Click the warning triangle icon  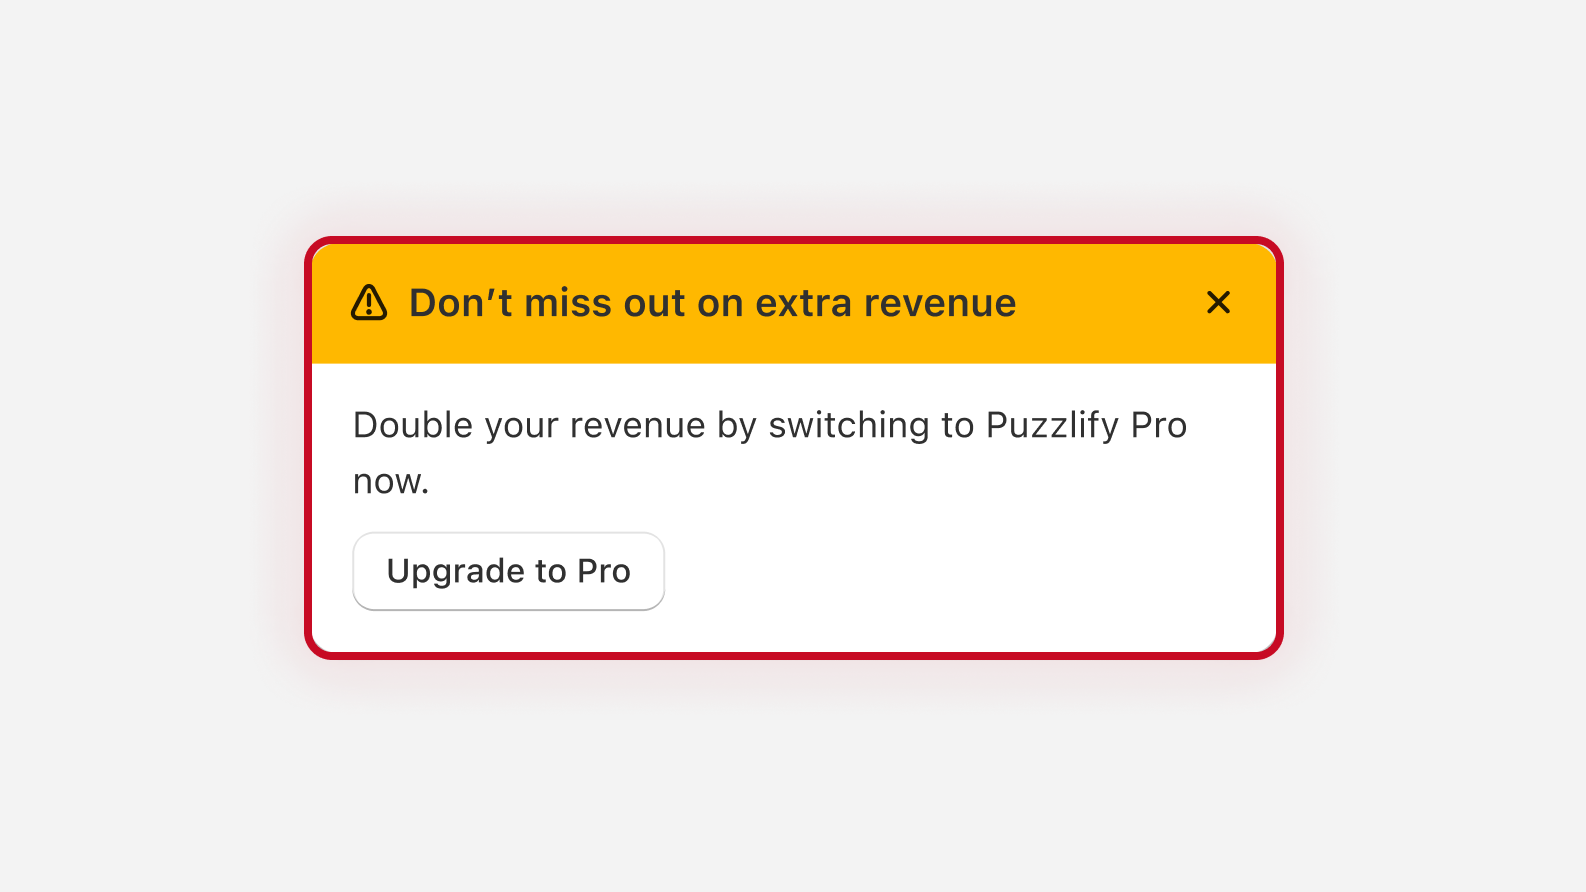(369, 302)
